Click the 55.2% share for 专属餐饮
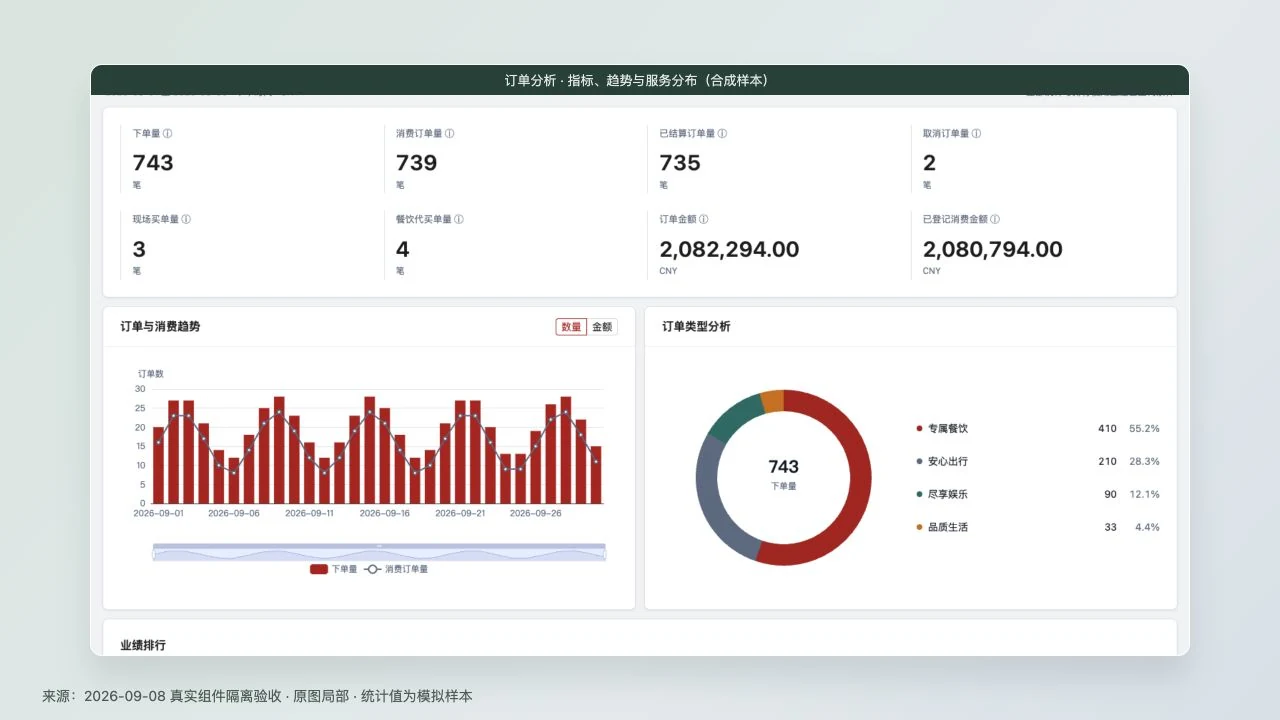The width and height of the screenshot is (1280, 720). click(1144, 428)
